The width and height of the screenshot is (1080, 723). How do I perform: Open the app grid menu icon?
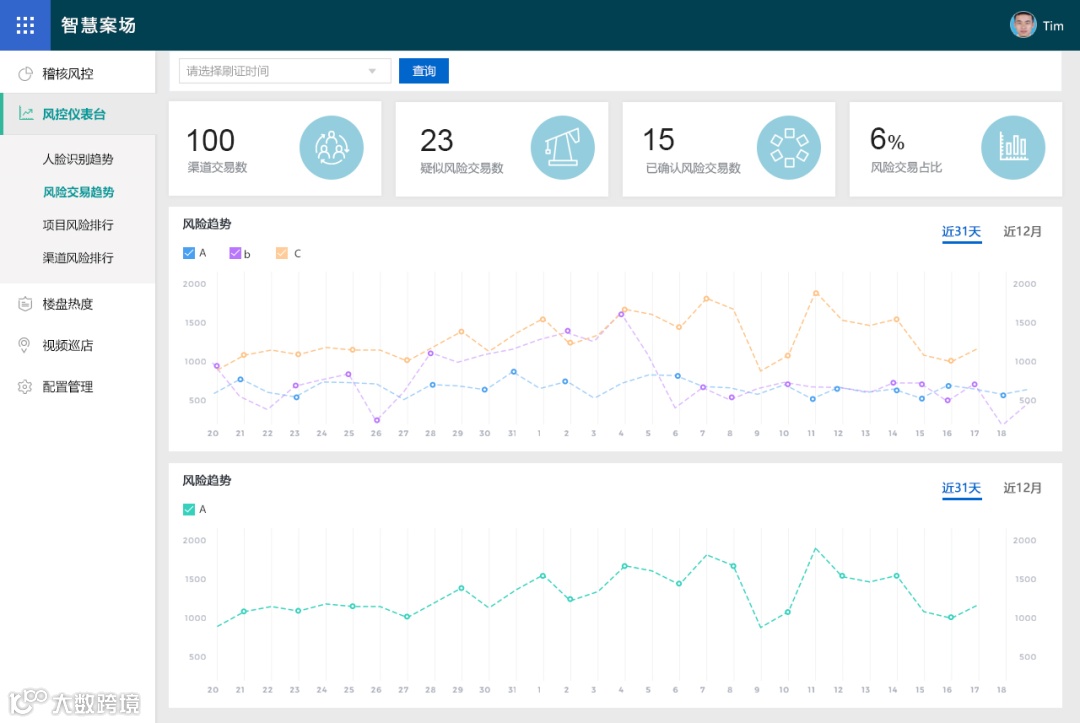tap(25, 25)
